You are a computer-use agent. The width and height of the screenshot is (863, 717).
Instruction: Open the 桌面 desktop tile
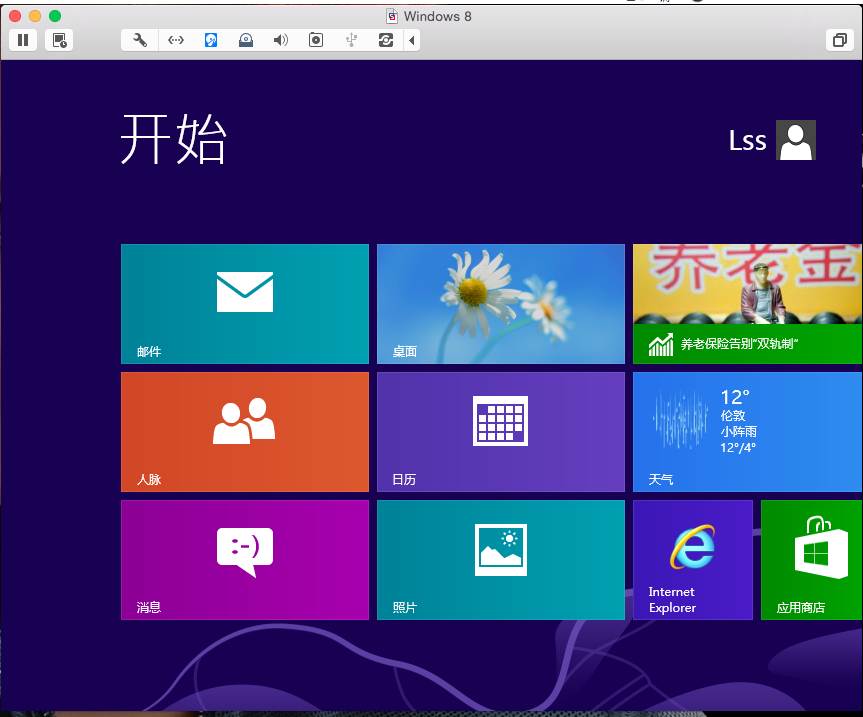(x=501, y=304)
